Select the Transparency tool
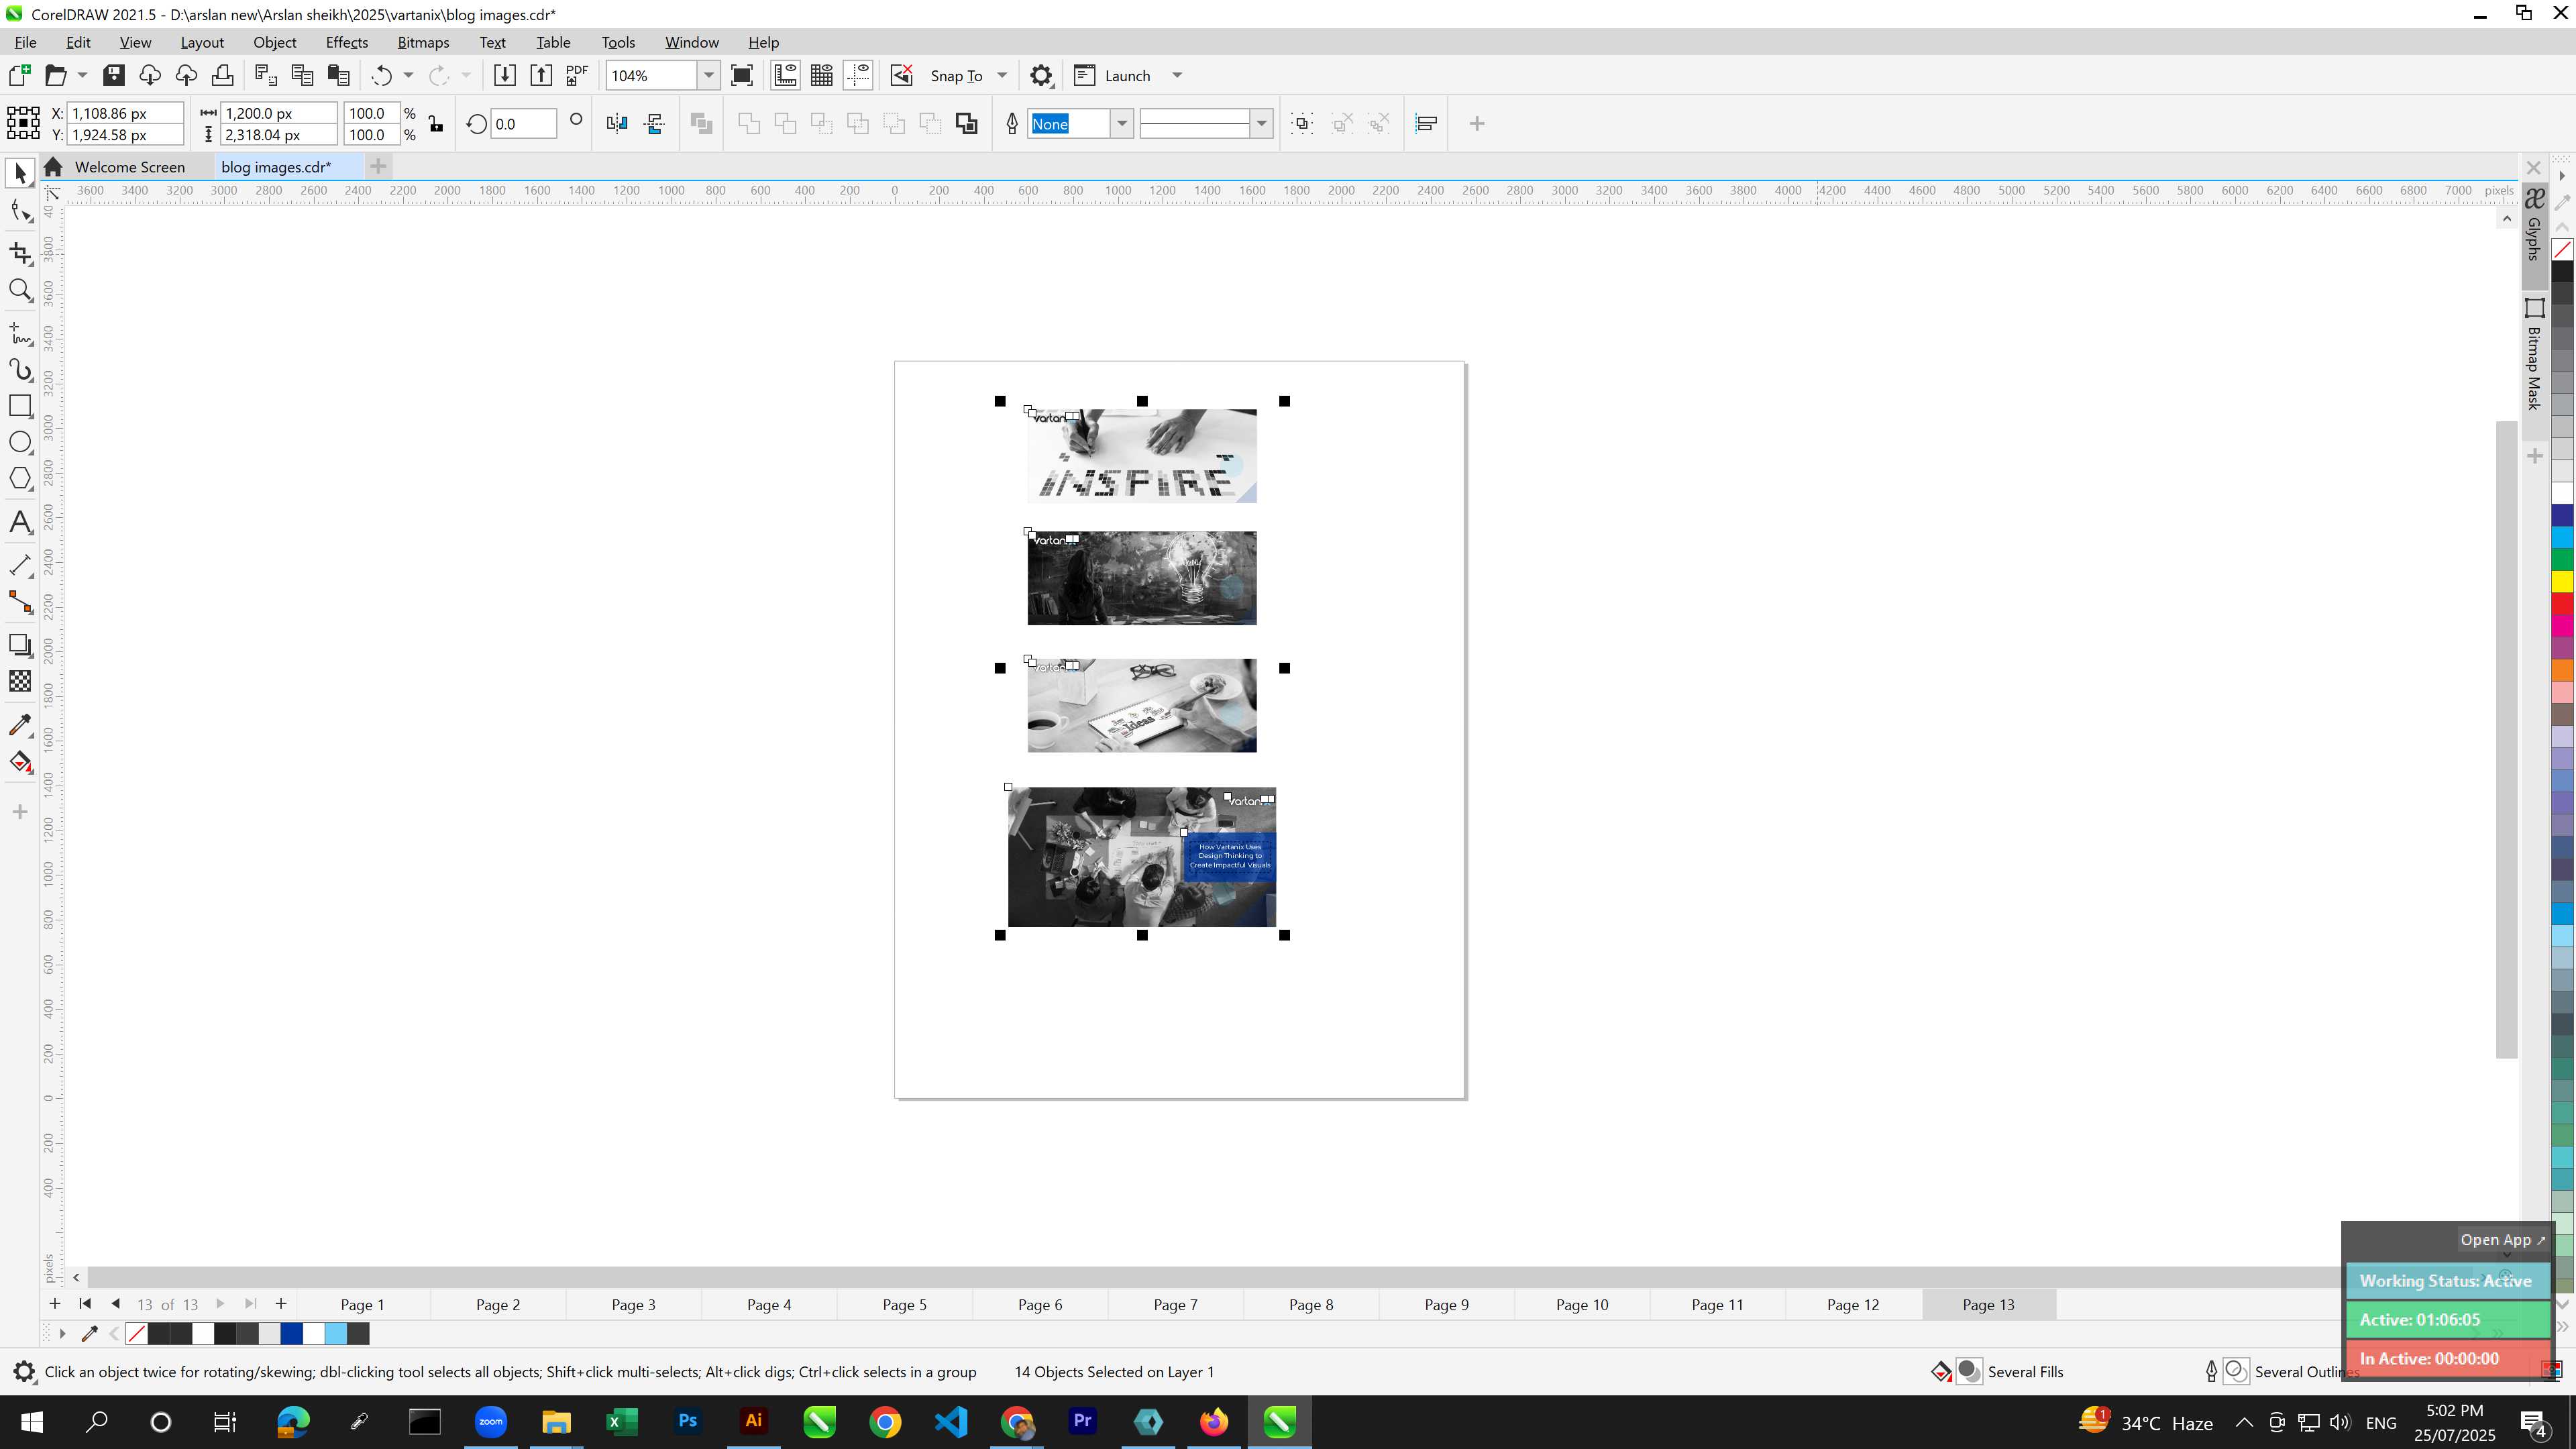Screen dimensions: 2576x1449 point(20,682)
